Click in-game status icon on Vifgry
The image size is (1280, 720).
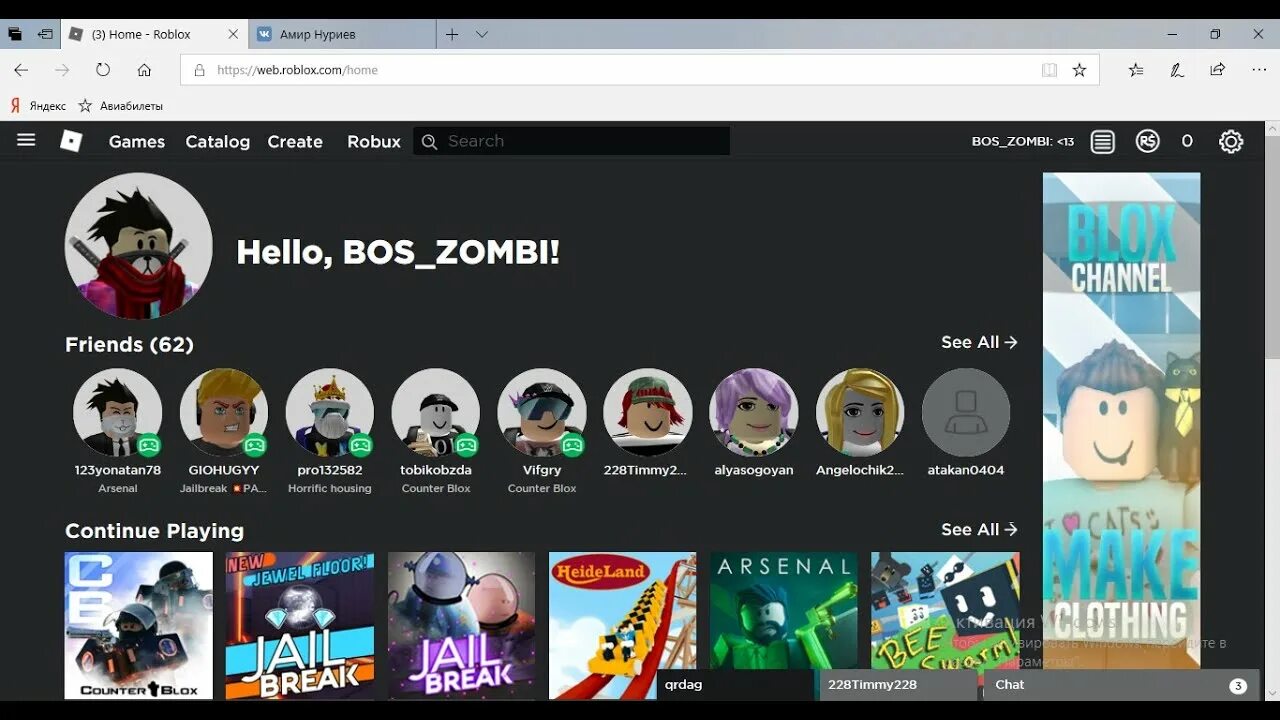coord(573,445)
